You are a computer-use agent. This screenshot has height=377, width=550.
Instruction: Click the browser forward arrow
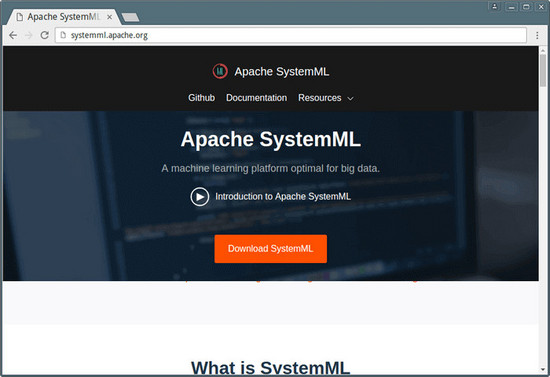(29, 35)
